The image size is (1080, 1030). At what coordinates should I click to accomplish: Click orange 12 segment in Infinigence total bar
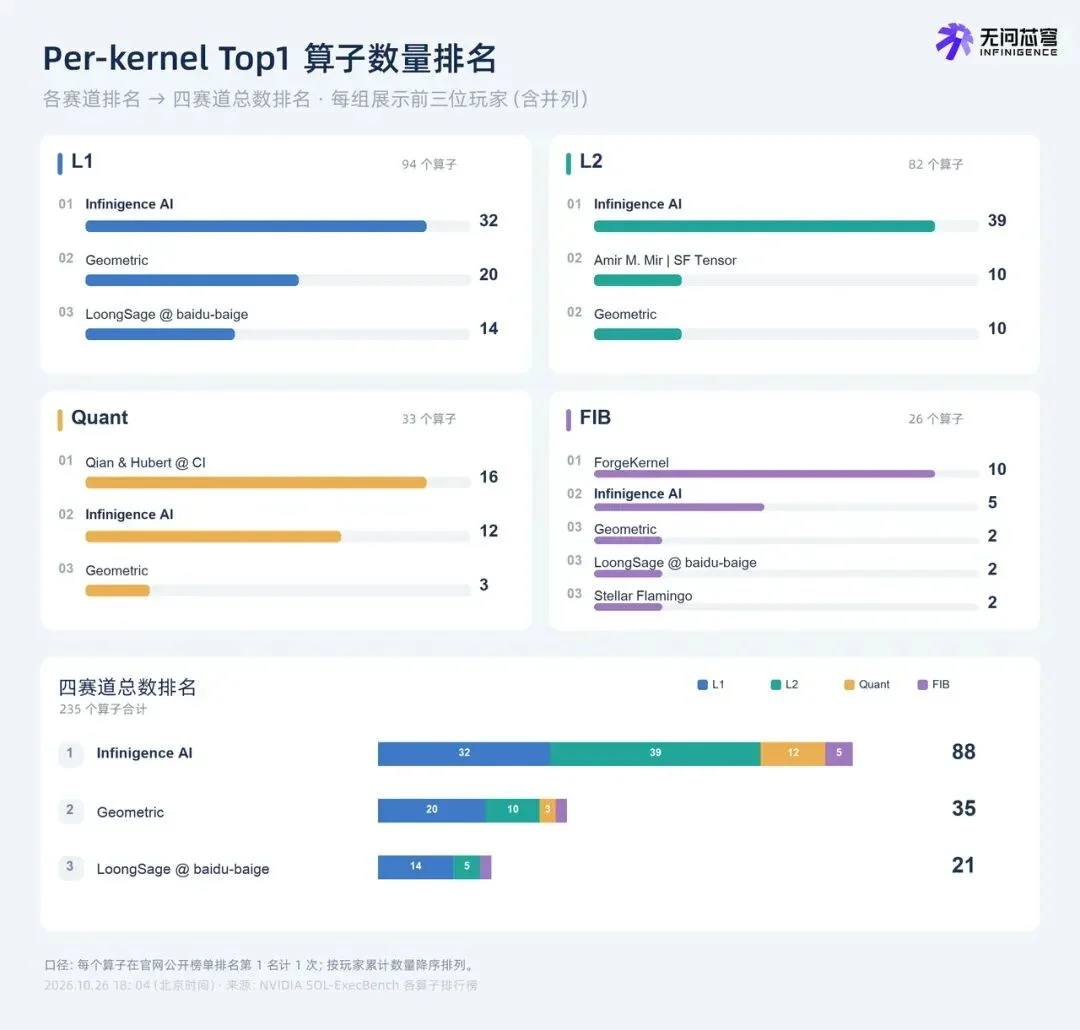click(793, 753)
